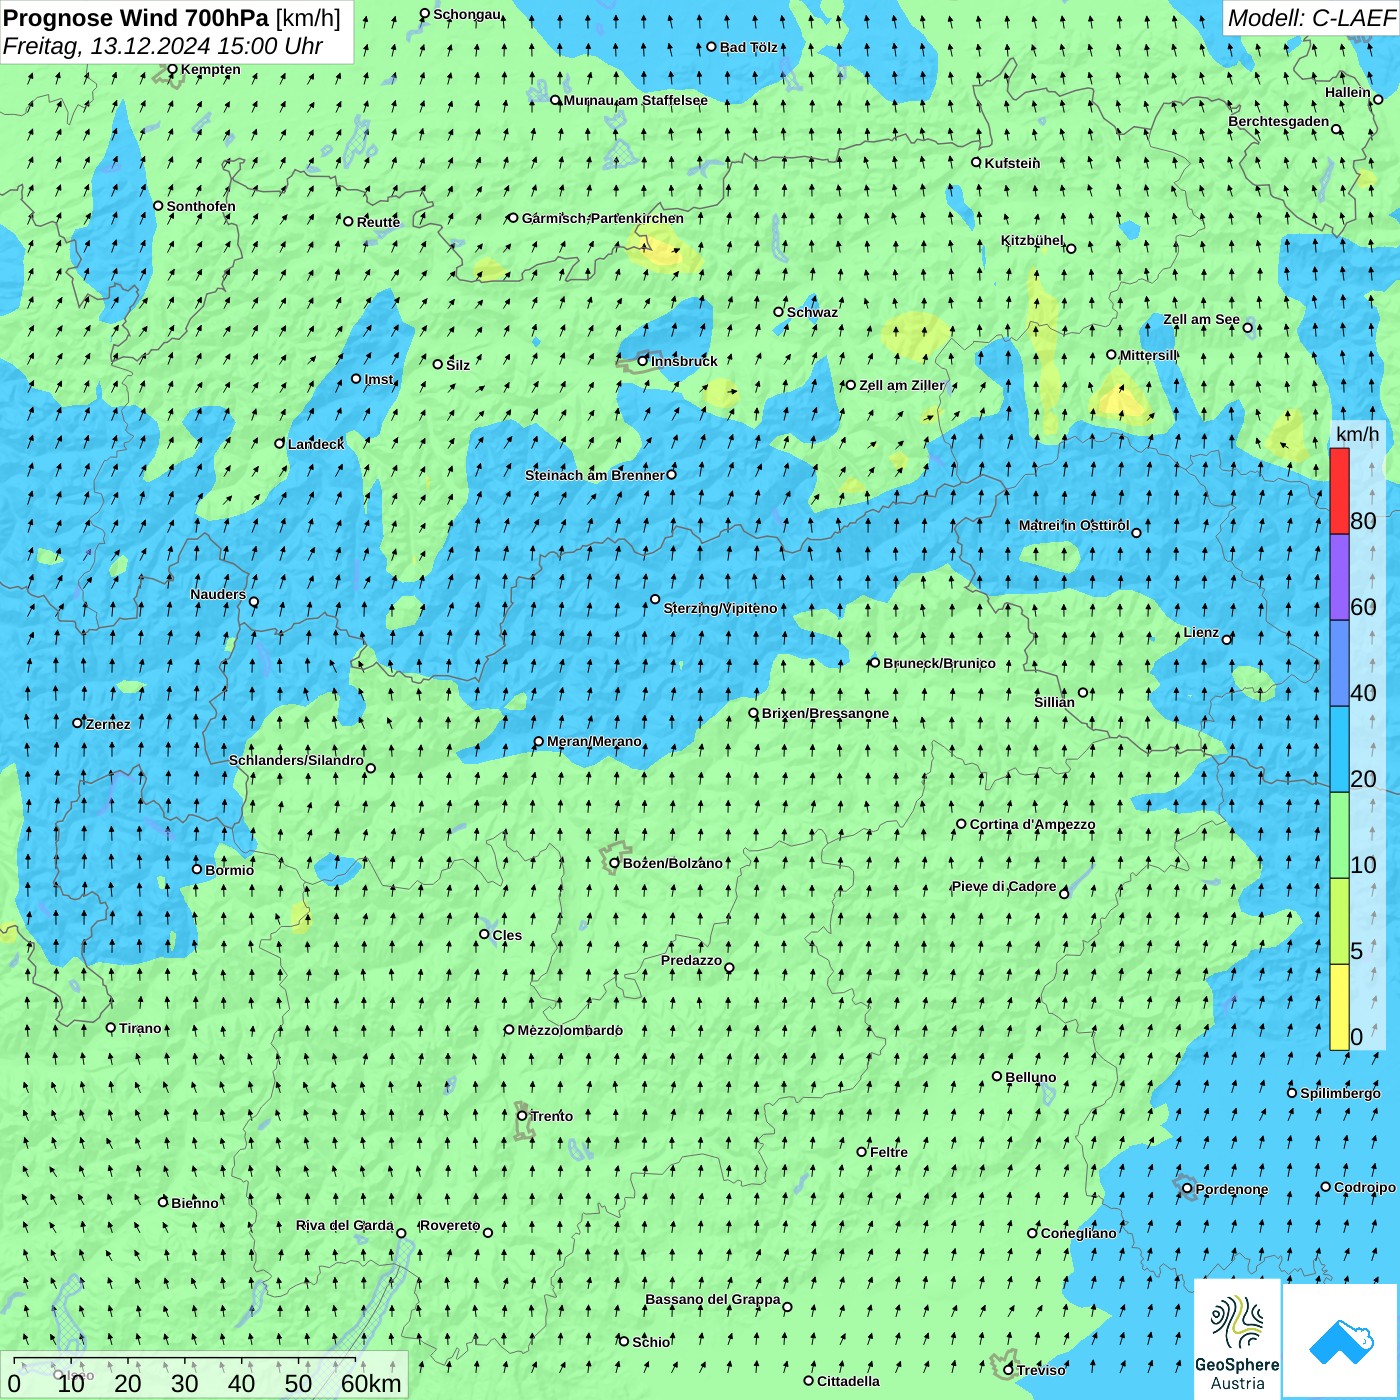Click the 'Modell: C-LAEF' label
The height and width of the screenshot is (1400, 1400).
pos(1311,18)
